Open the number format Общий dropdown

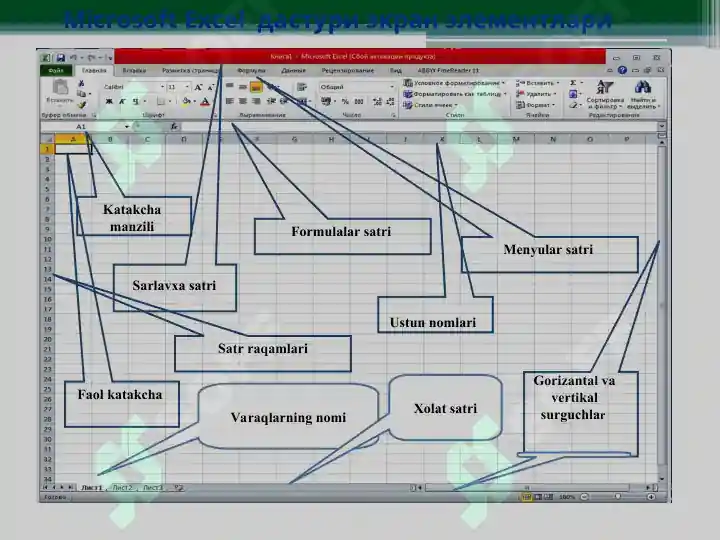coord(392,87)
